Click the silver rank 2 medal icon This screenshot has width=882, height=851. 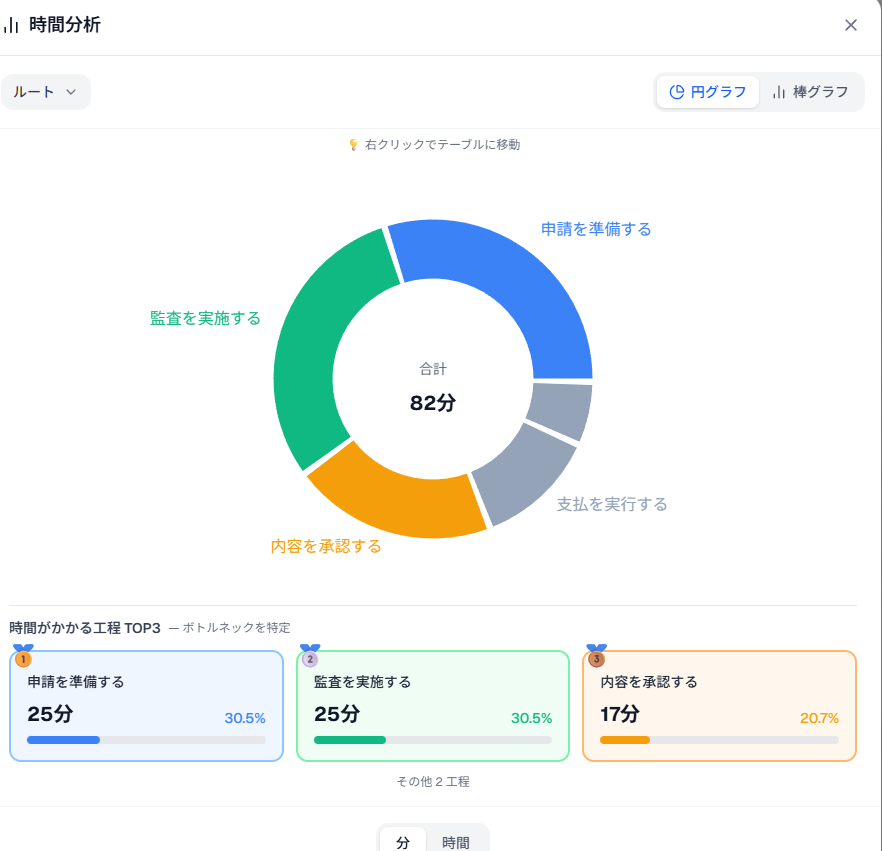pyautogui.click(x=310, y=658)
